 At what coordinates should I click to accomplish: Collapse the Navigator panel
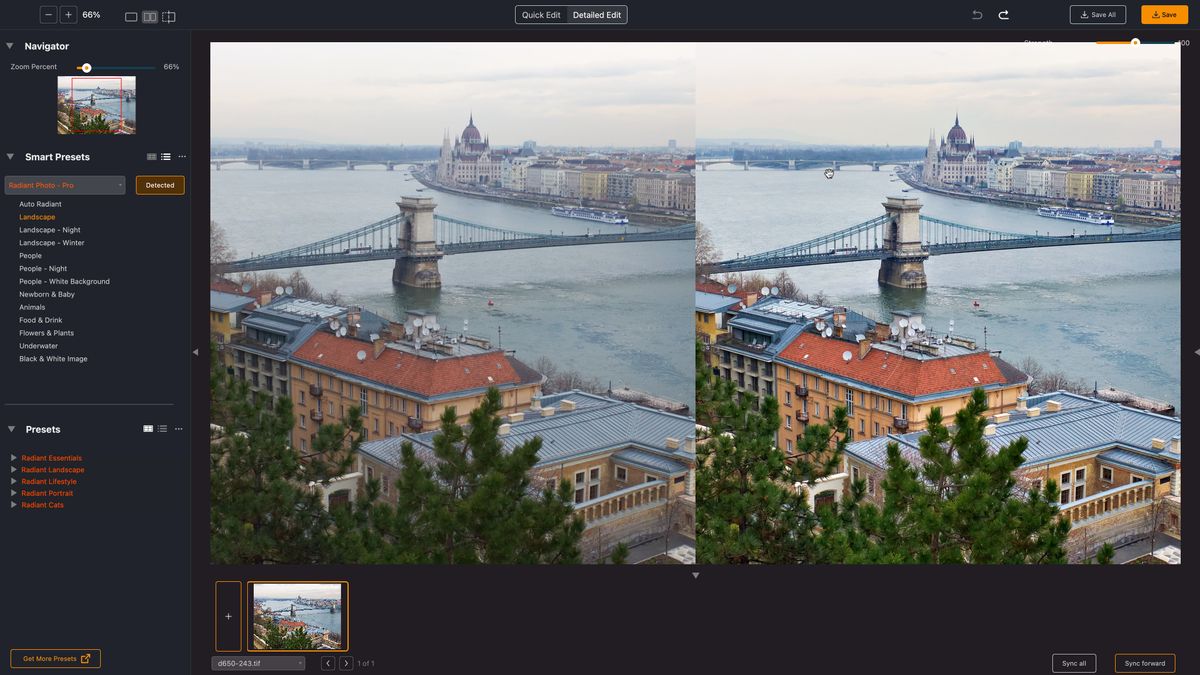11,45
